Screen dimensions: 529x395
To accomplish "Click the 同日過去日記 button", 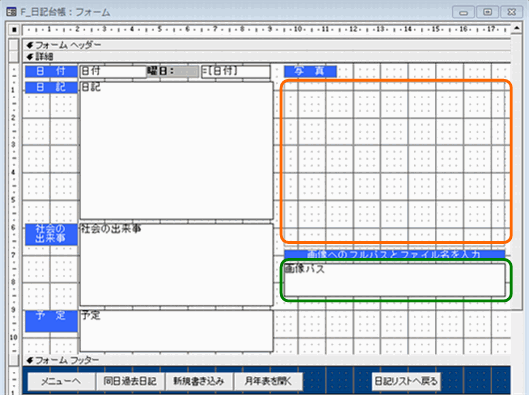I will tap(130, 381).
